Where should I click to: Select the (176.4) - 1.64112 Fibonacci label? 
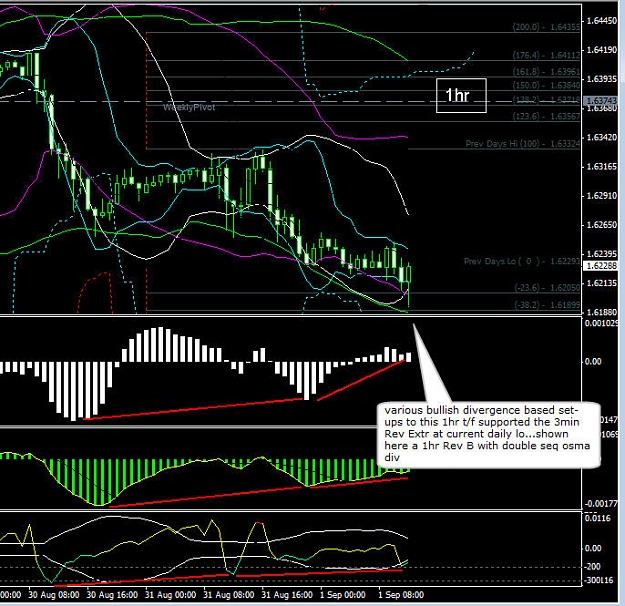[x=546, y=55]
